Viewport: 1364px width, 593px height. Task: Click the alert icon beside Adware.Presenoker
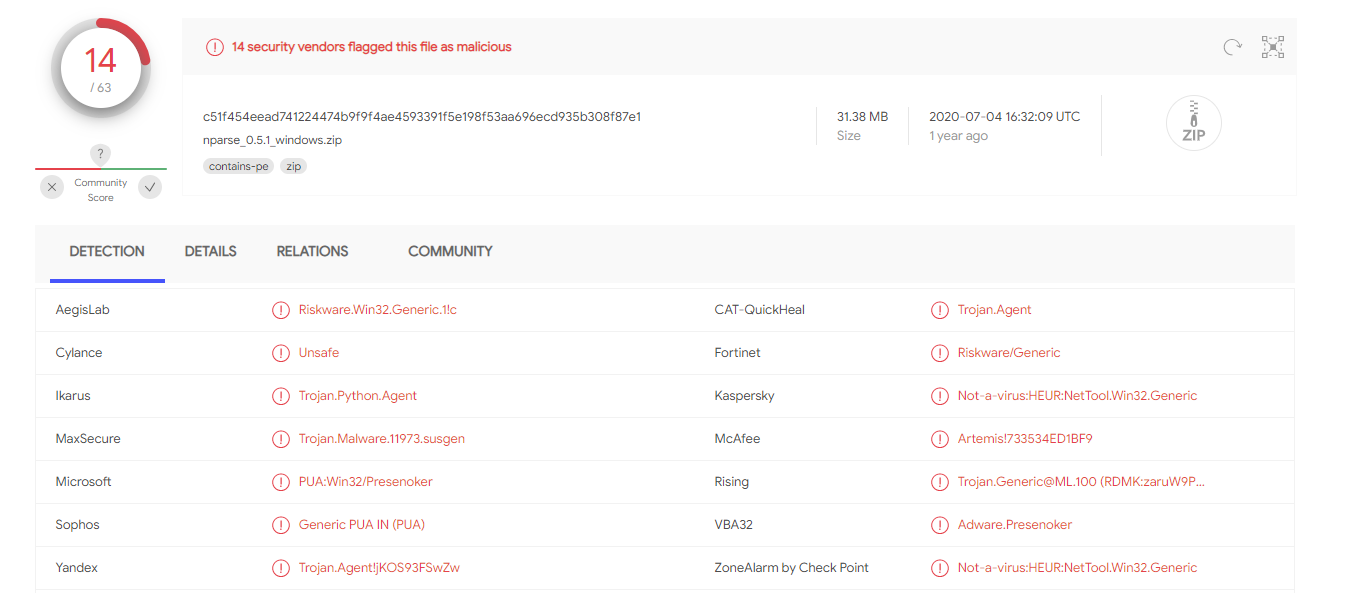click(940, 525)
